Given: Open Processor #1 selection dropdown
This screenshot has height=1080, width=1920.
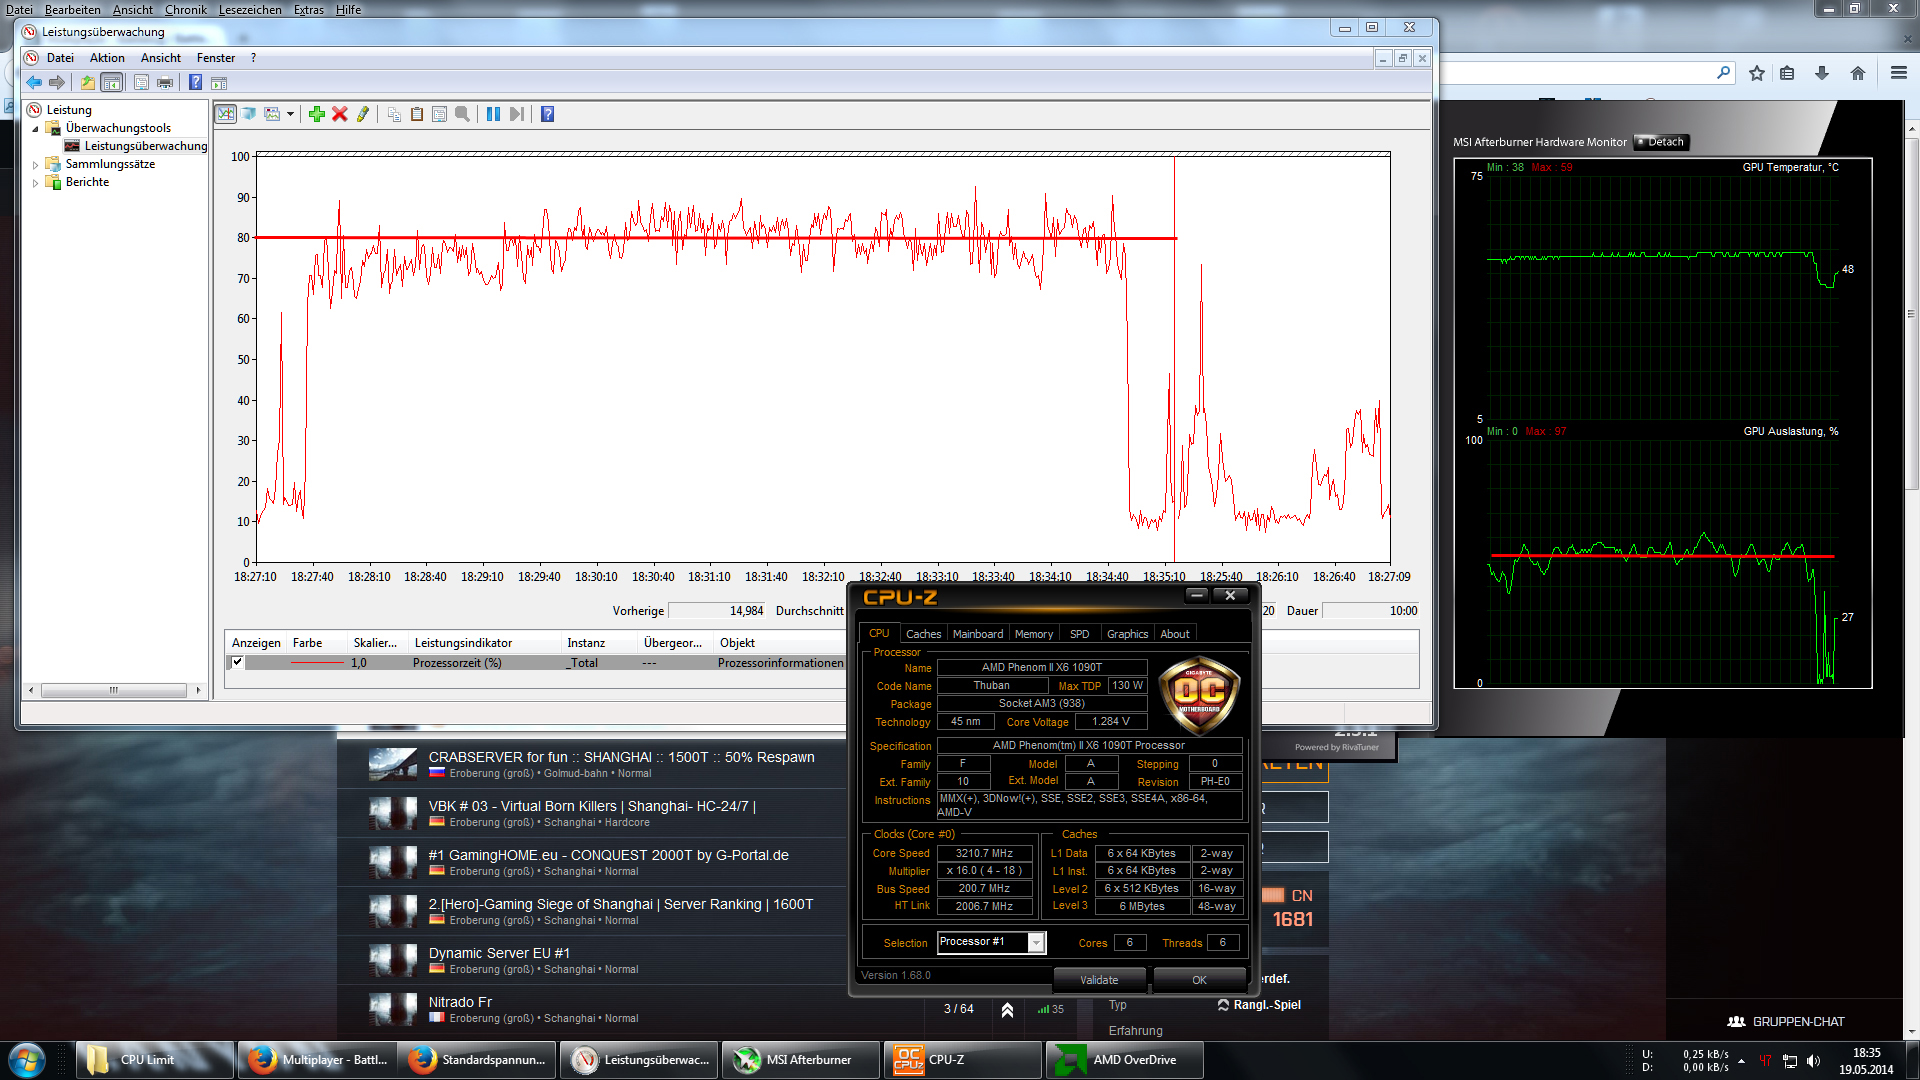Looking at the screenshot, I should [x=1037, y=942].
